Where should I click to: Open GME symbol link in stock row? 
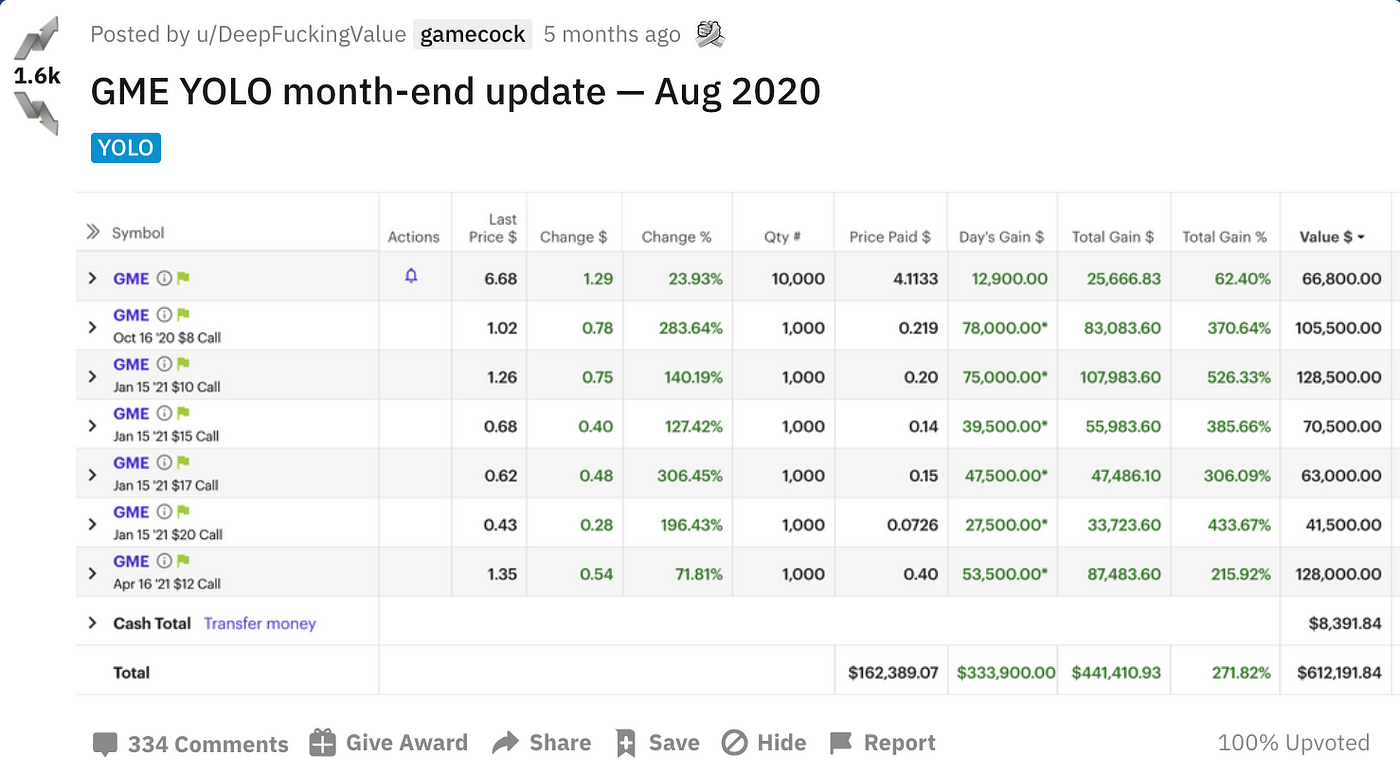tap(131, 279)
